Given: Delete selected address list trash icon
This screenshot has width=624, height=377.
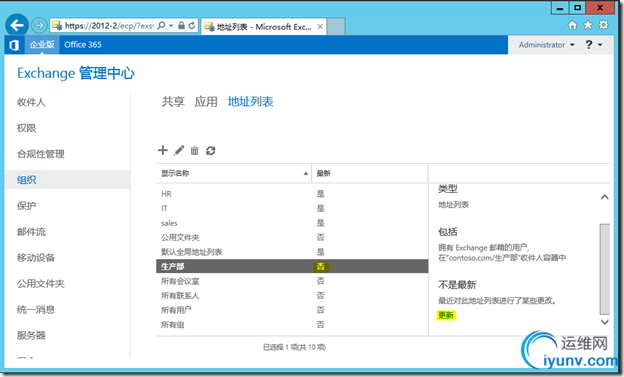Looking at the screenshot, I should pos(195,150).
